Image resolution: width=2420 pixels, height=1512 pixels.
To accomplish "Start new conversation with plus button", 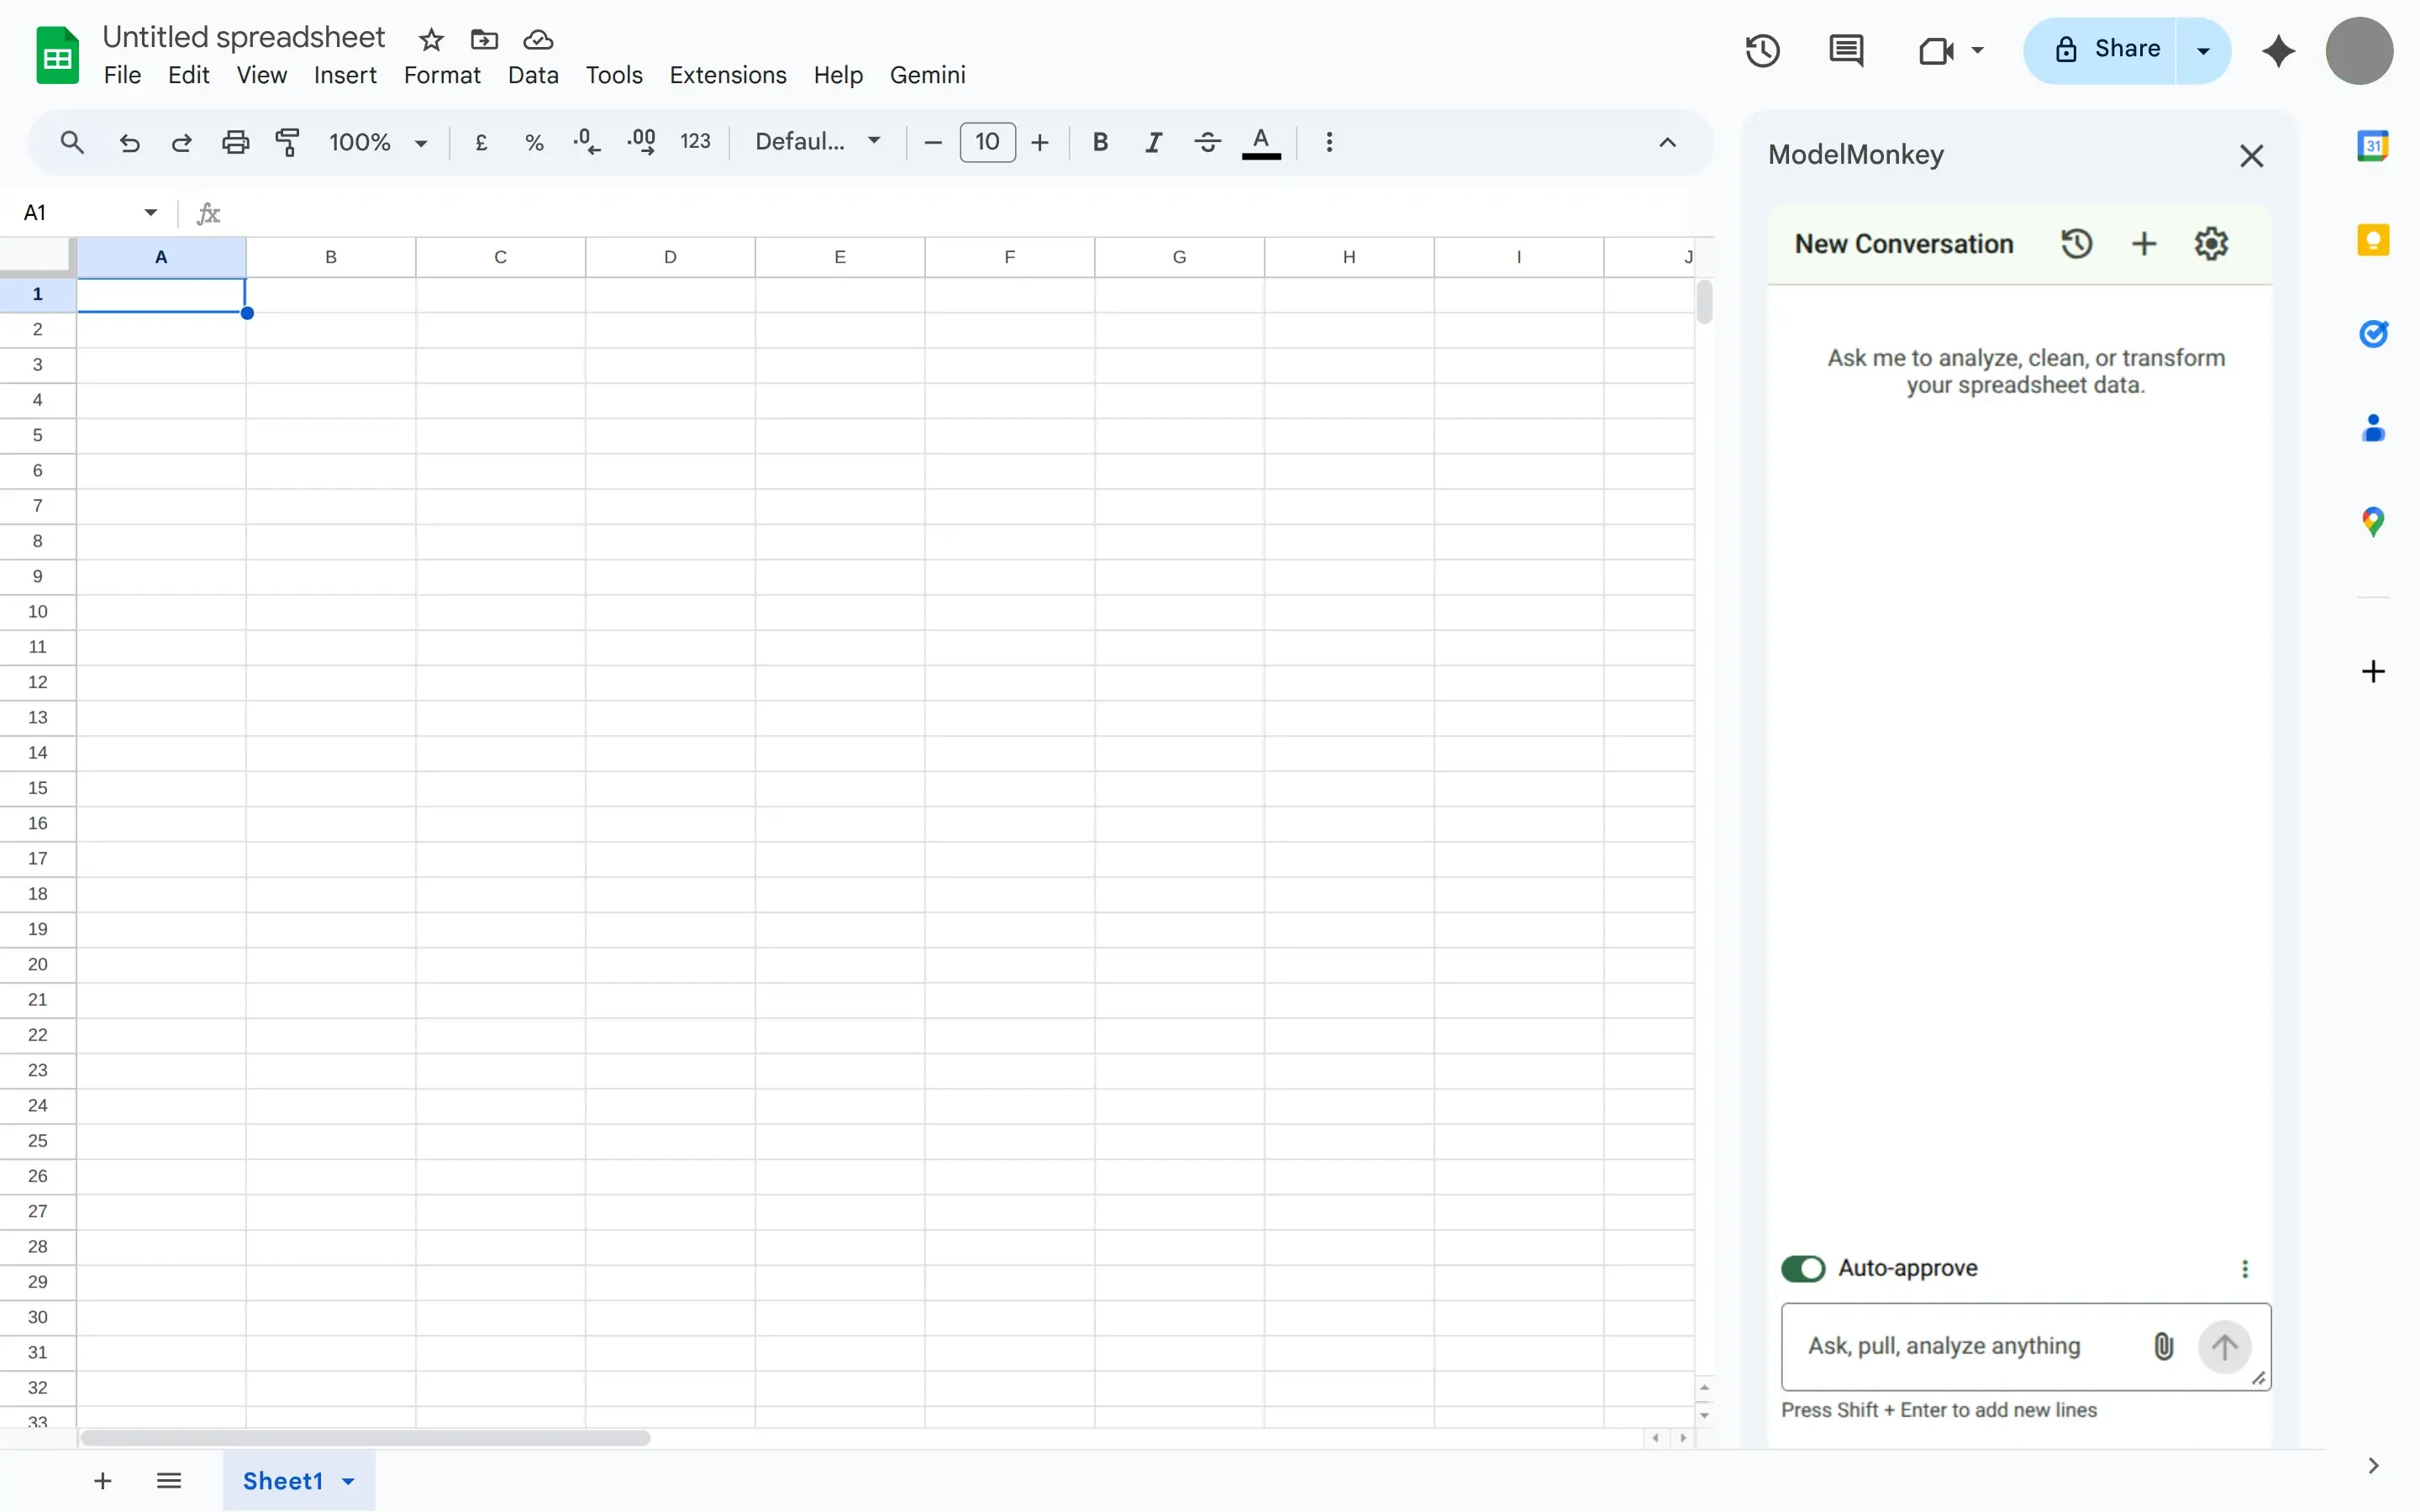I will point(2143,244).
